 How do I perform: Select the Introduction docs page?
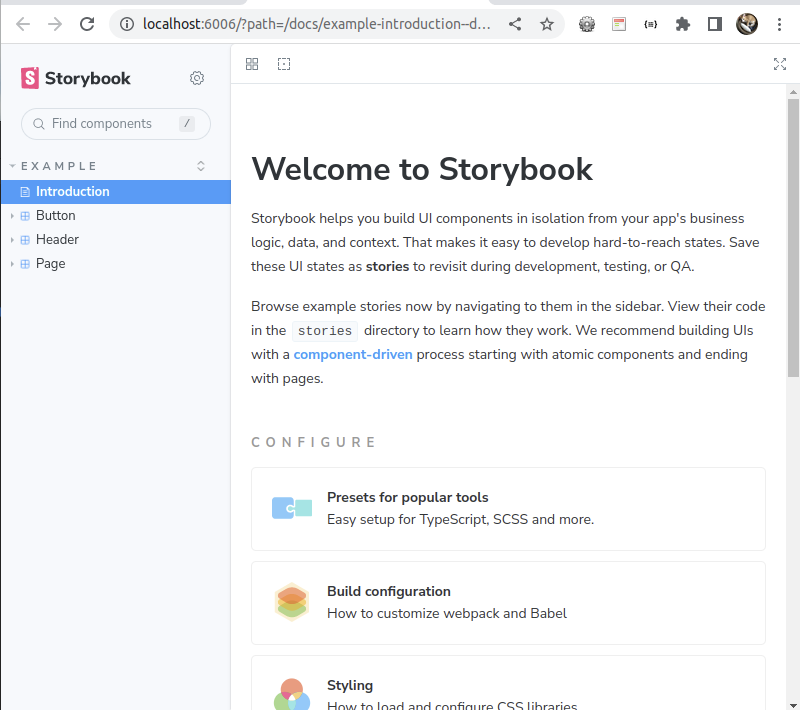click(x=116, y=192)
